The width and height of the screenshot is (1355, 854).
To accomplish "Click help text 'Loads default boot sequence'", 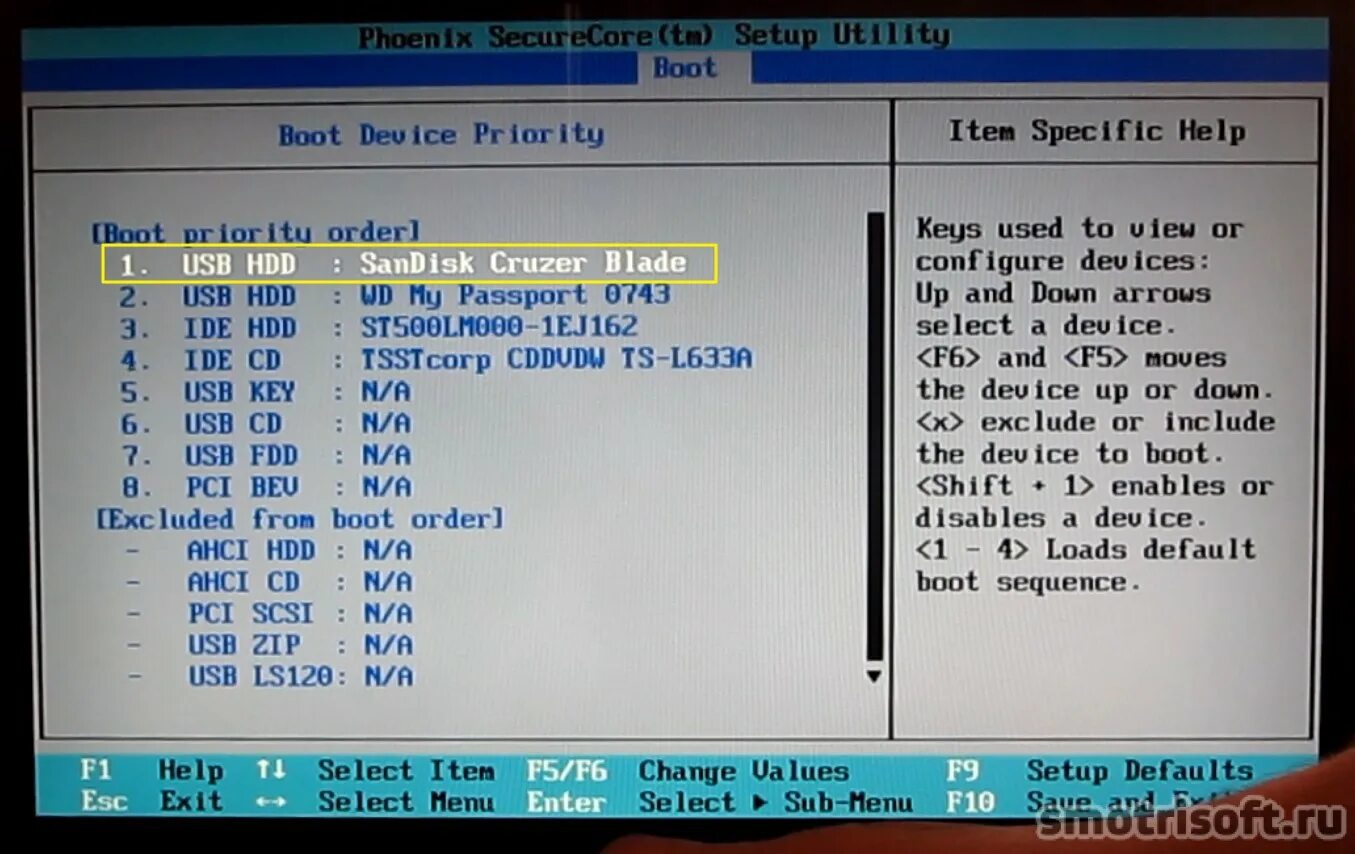I will click(x=1086, y=566).
